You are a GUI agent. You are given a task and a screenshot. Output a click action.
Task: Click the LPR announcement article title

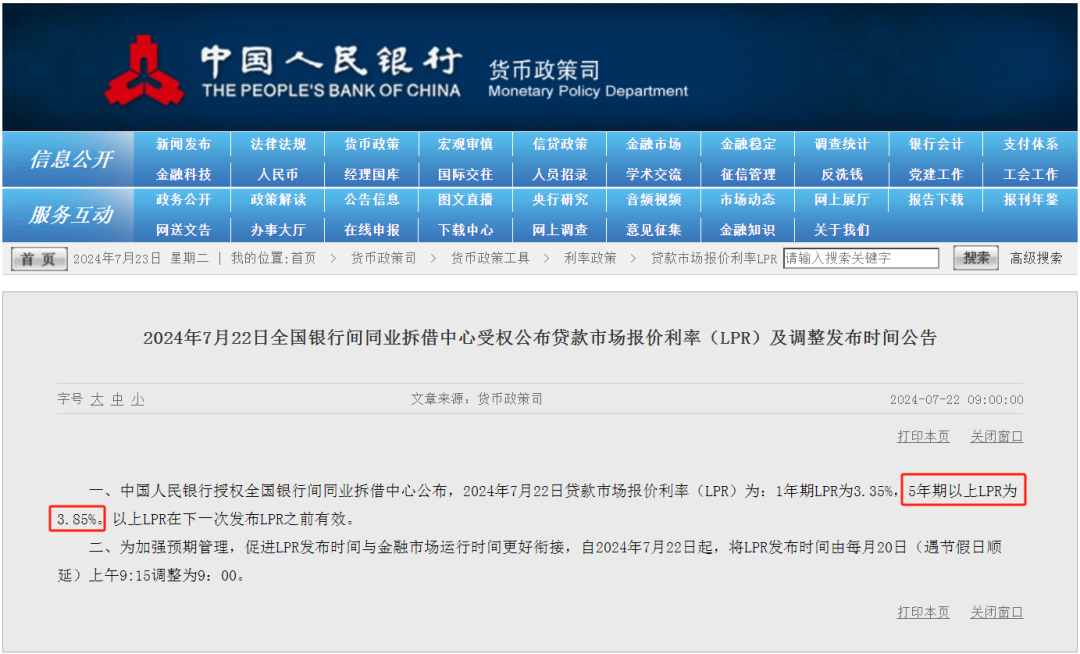[x=540, y=338]
